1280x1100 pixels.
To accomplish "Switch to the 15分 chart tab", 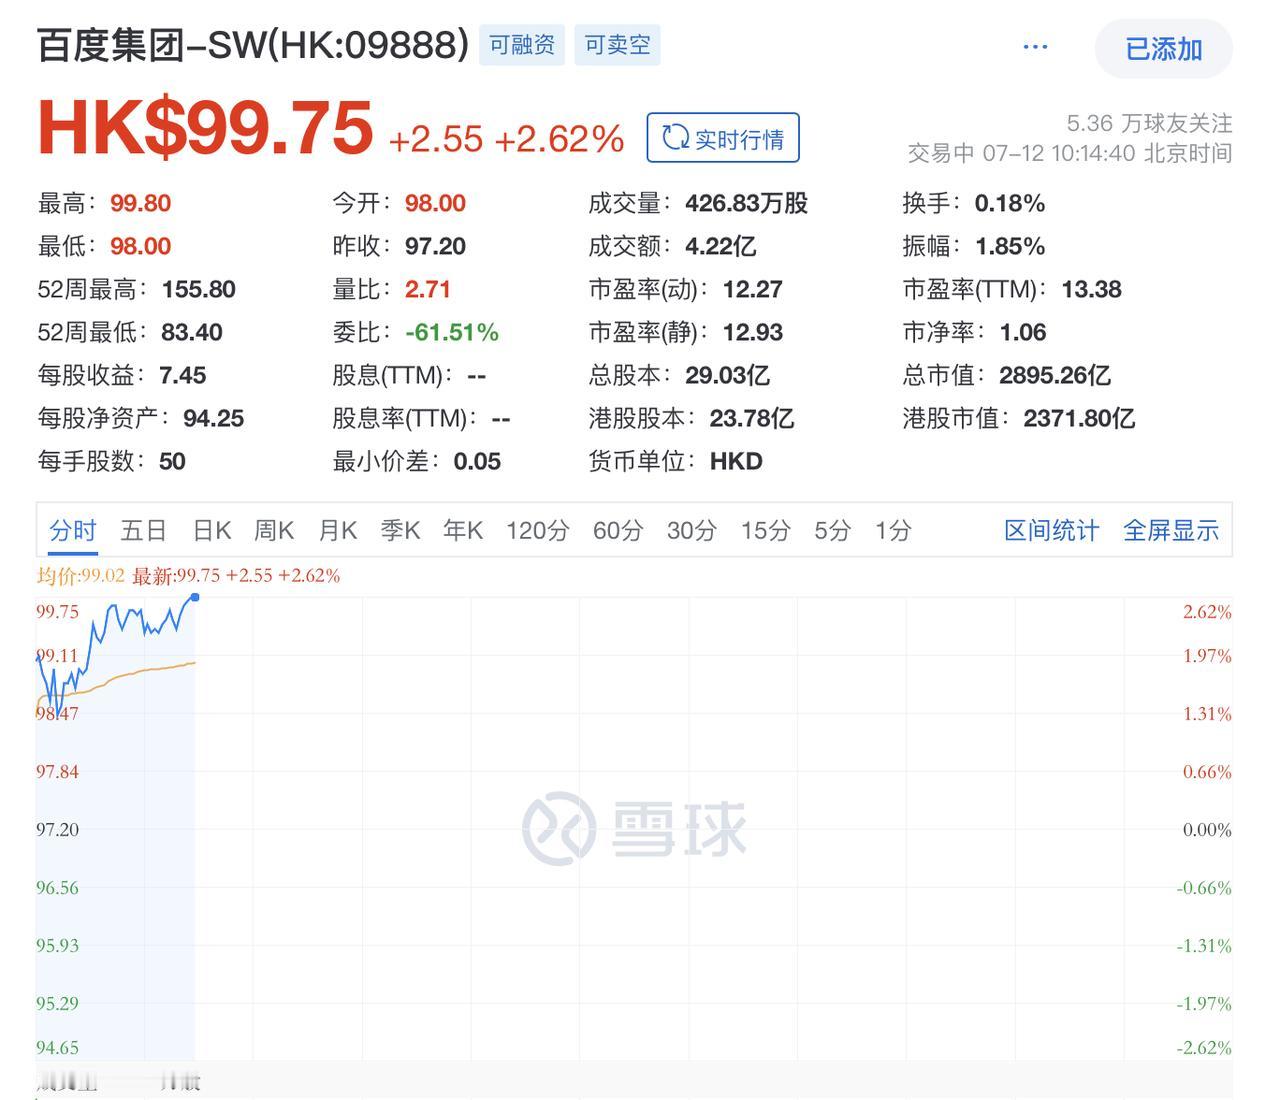I will (x=766, y=530).
